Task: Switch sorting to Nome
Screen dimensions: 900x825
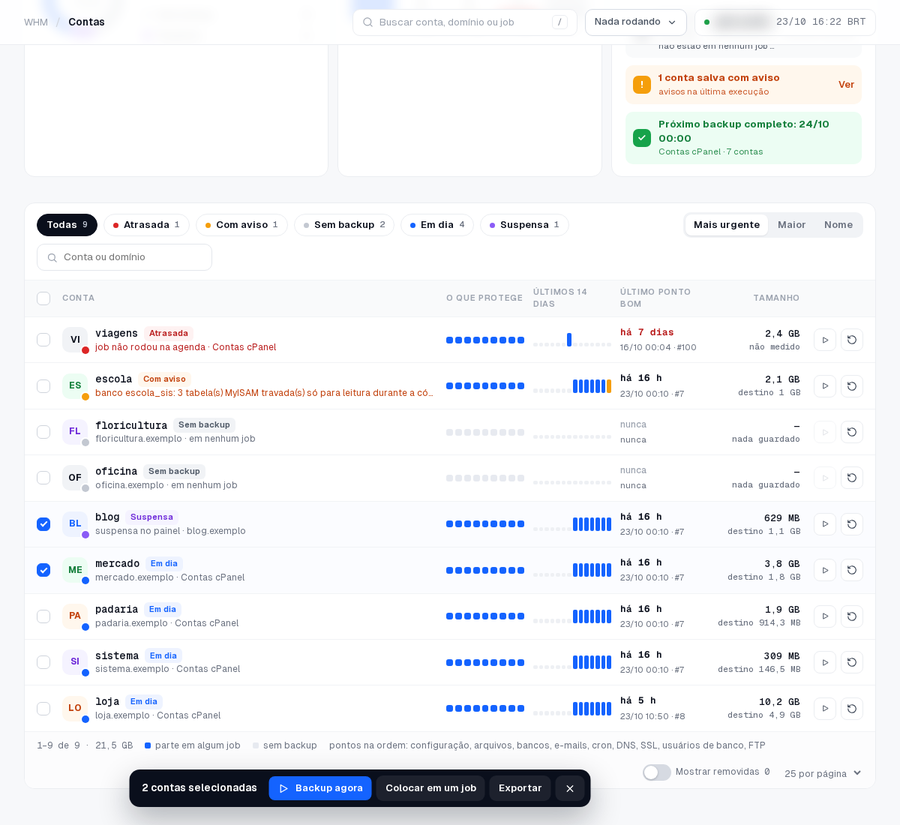Action: [838, 225]
